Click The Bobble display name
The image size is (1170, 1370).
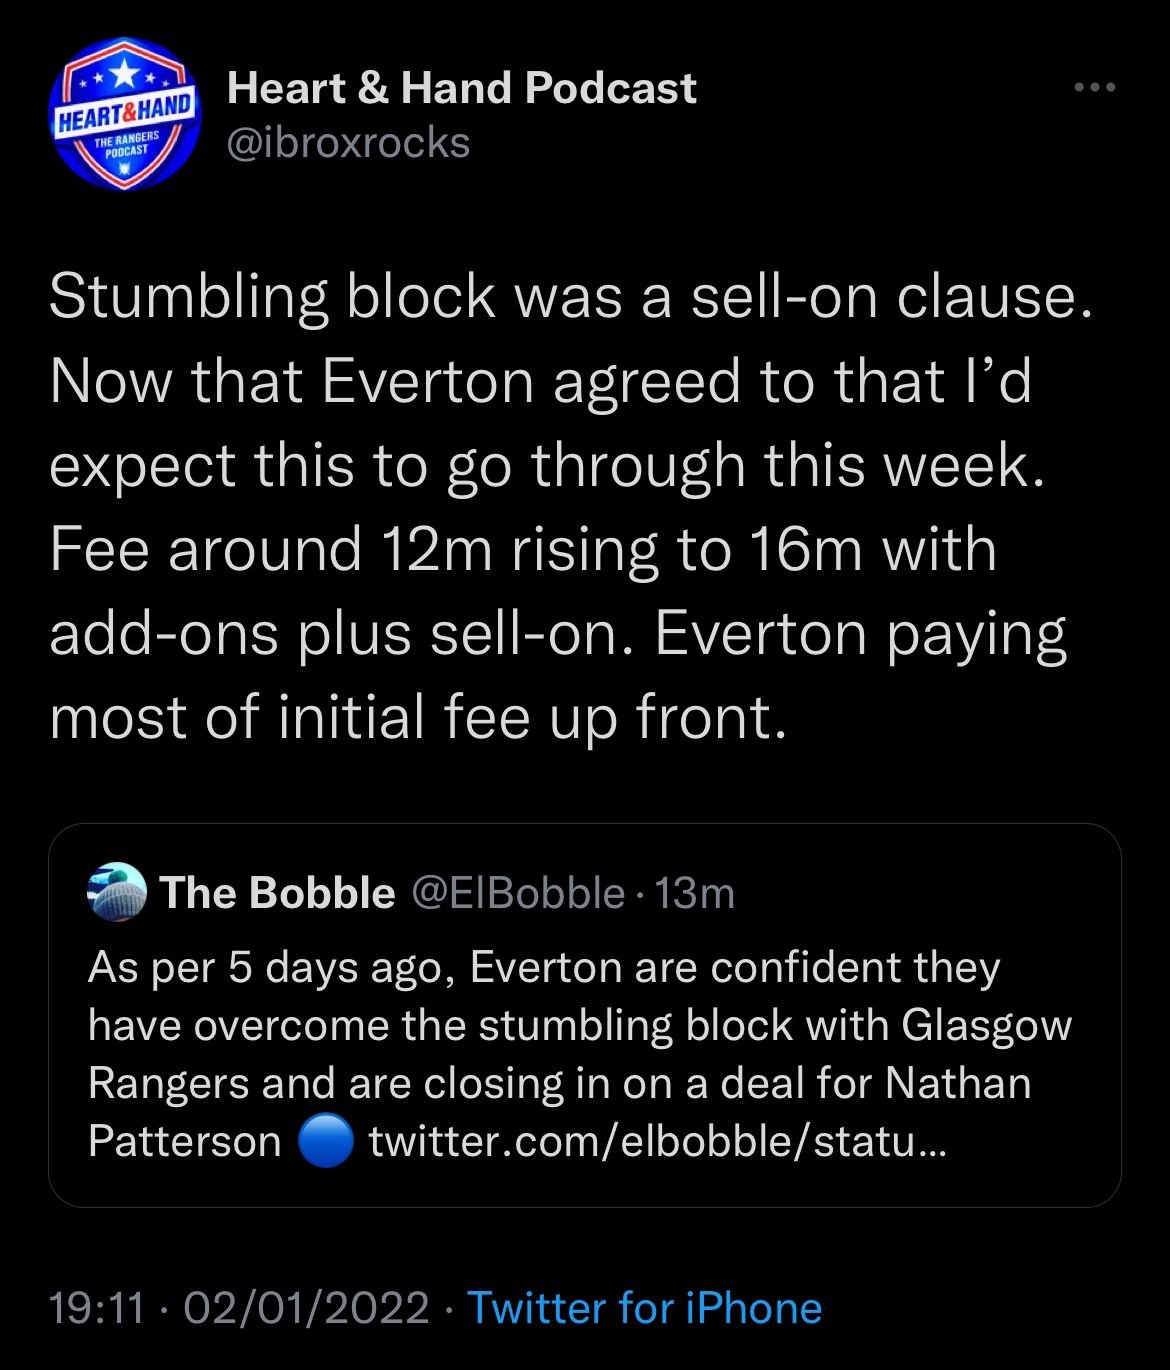[x=277, y=892]
